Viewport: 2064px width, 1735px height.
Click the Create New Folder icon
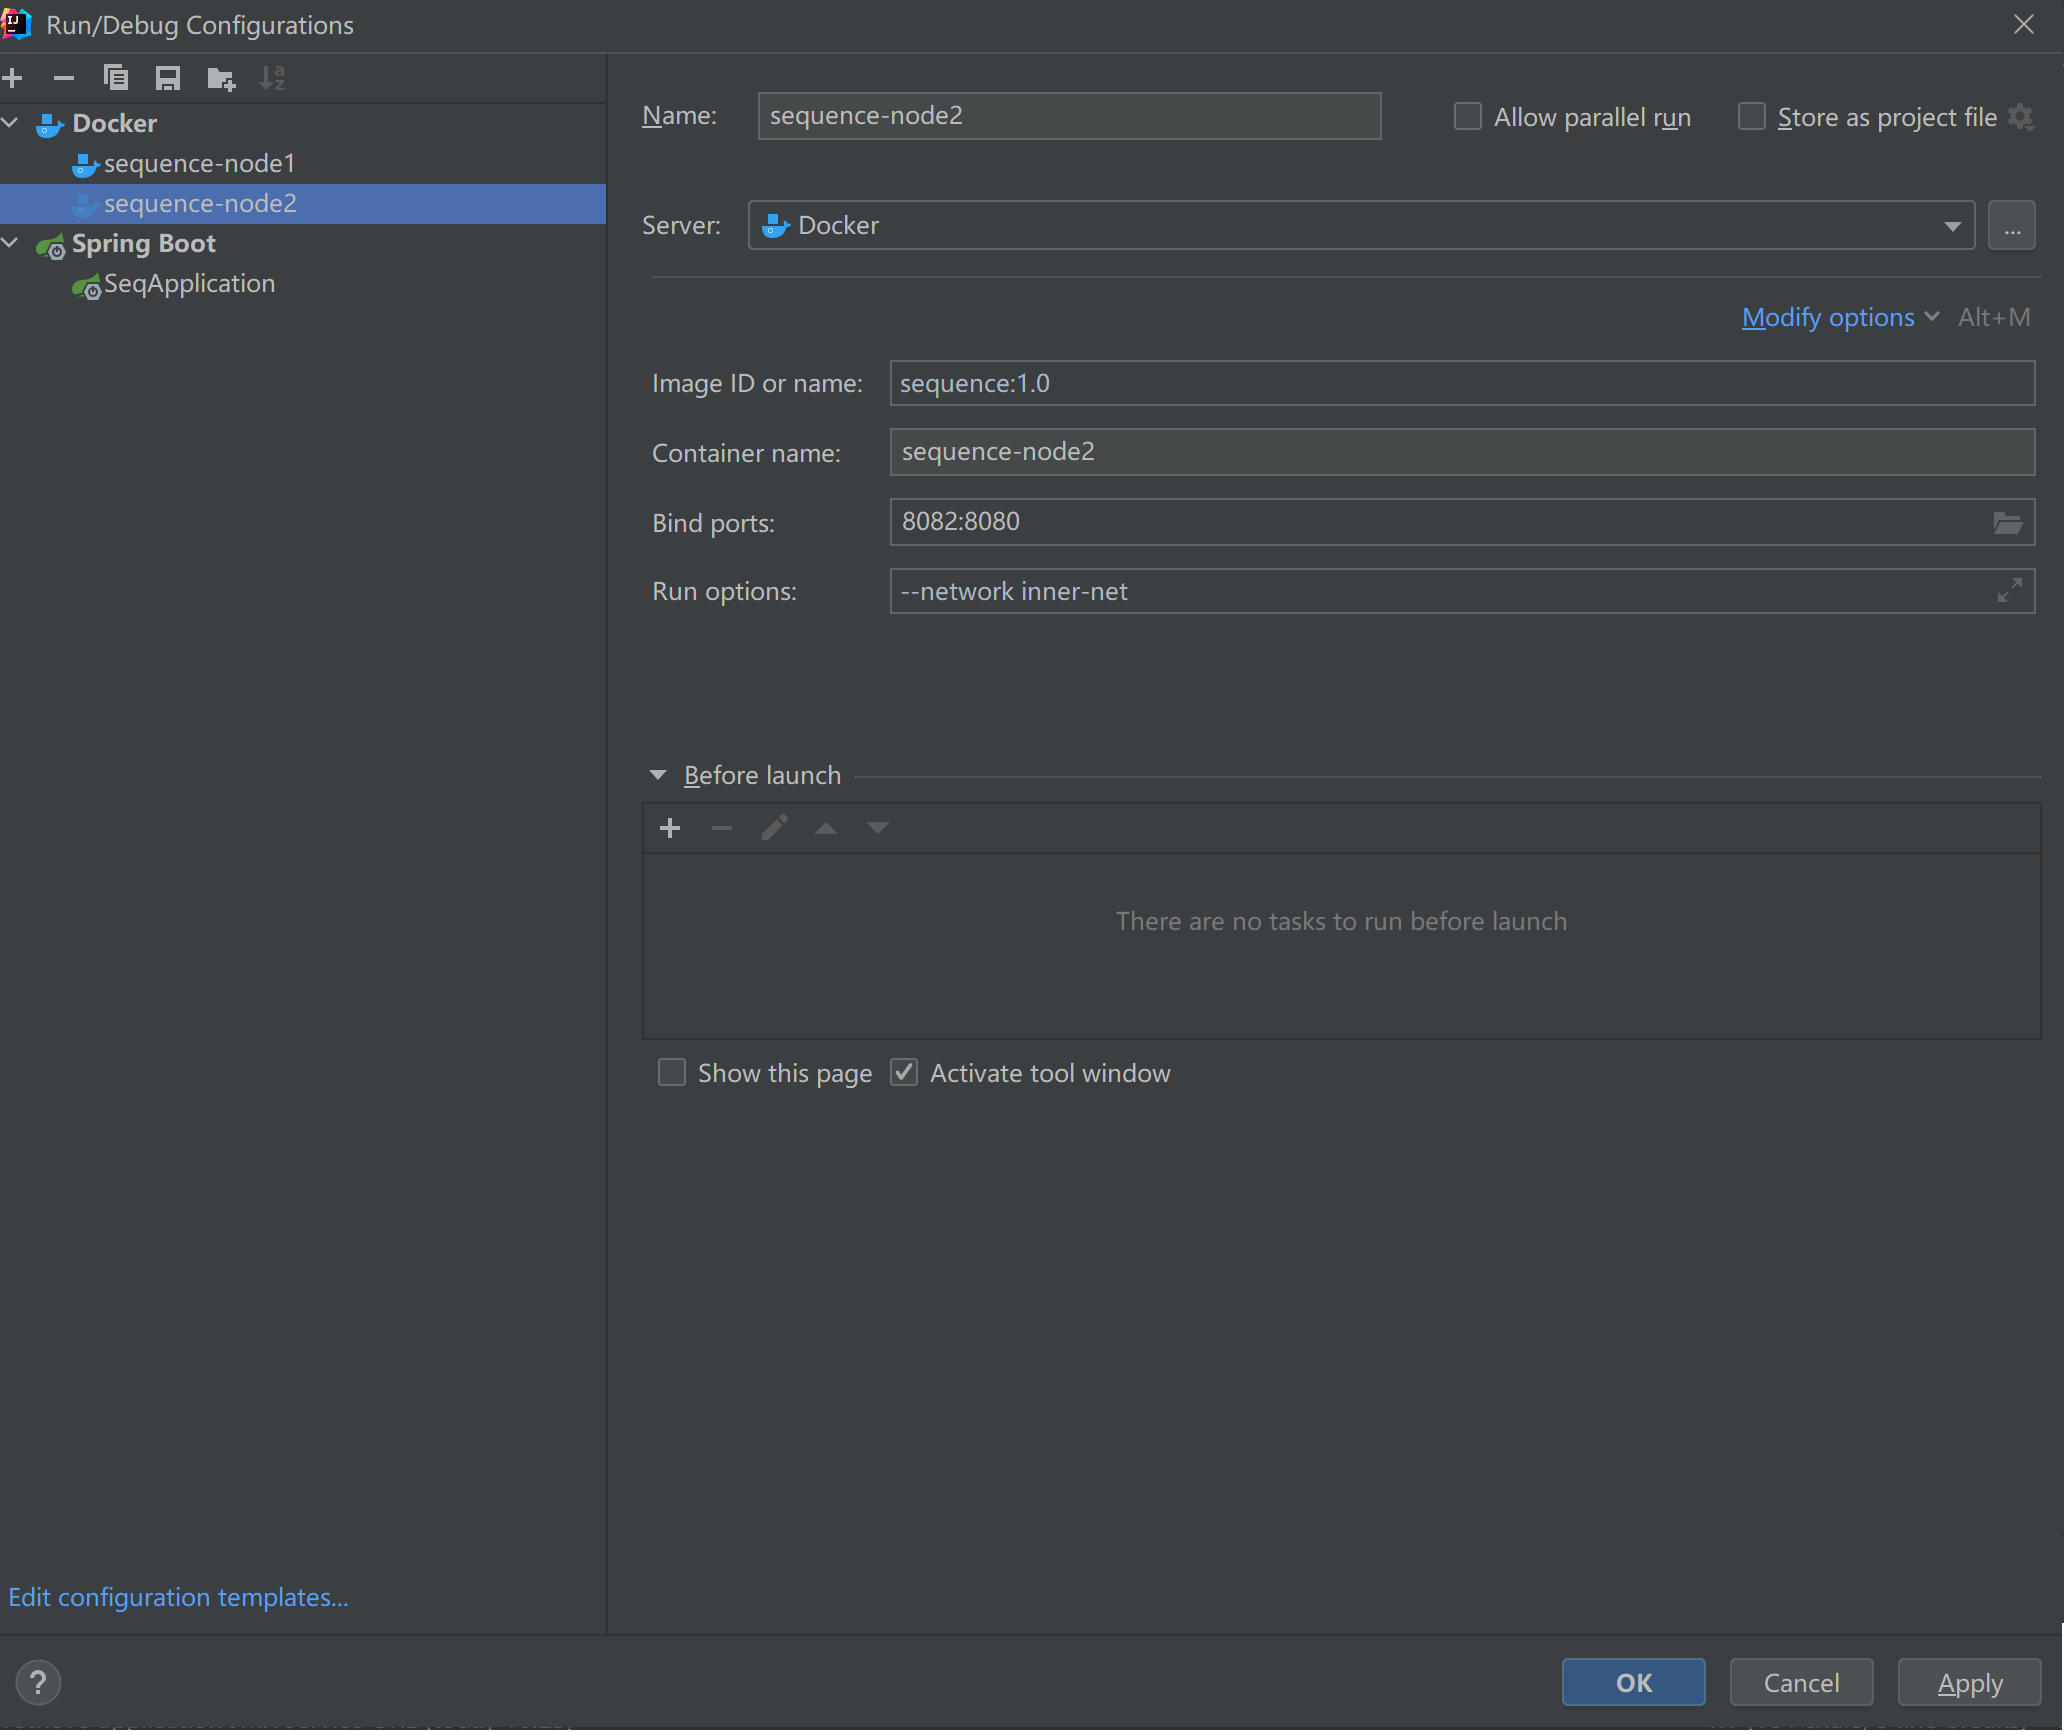click(220, 78)
